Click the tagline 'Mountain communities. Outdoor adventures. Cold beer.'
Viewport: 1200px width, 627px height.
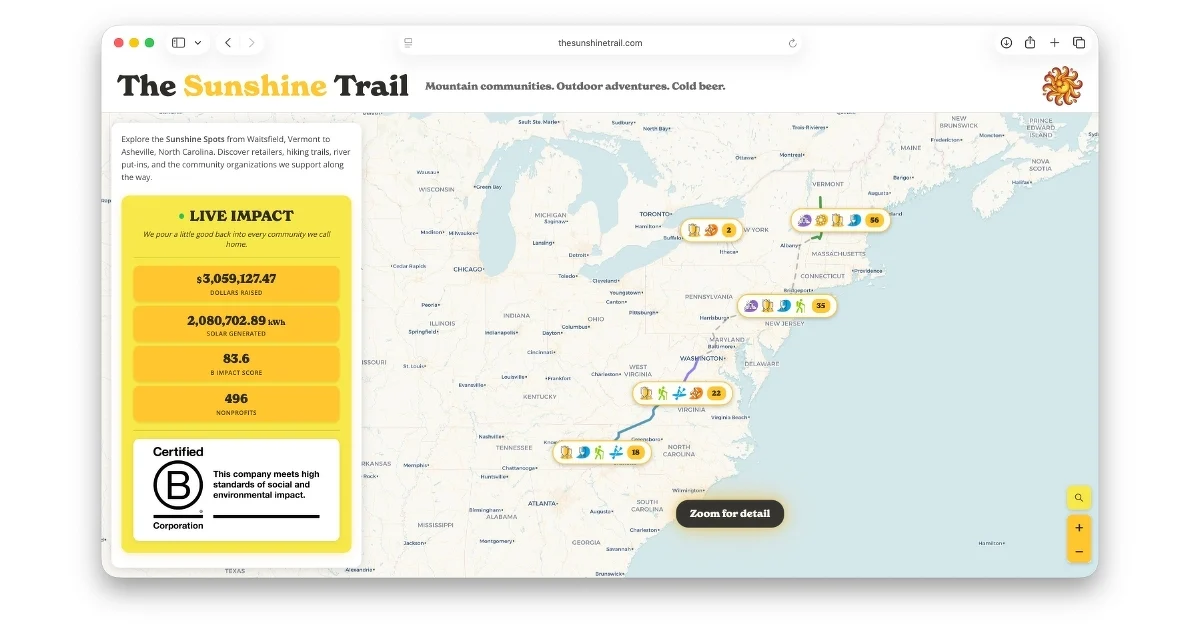(575, 86)
